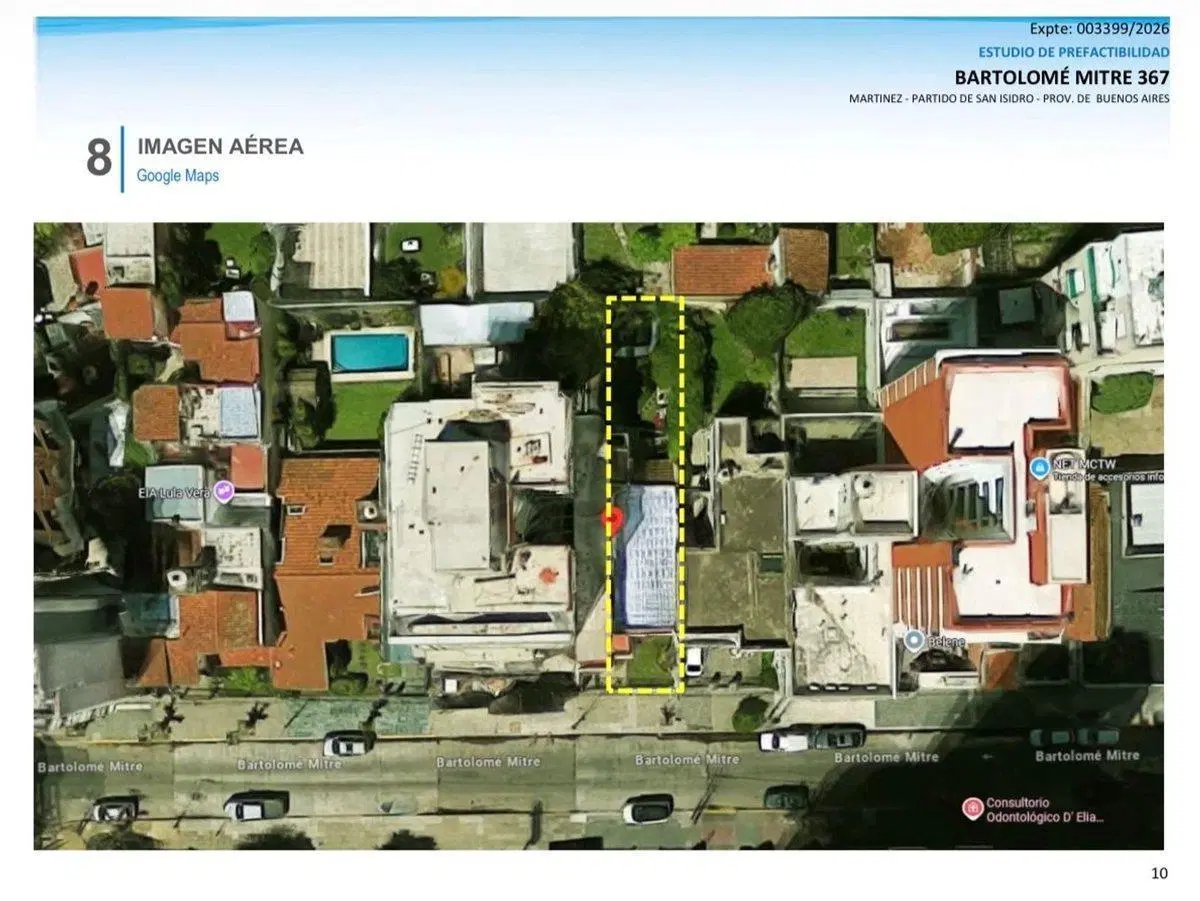
Task: Click the Expte: 003399/2026 header text
Action: [1099, 28]
